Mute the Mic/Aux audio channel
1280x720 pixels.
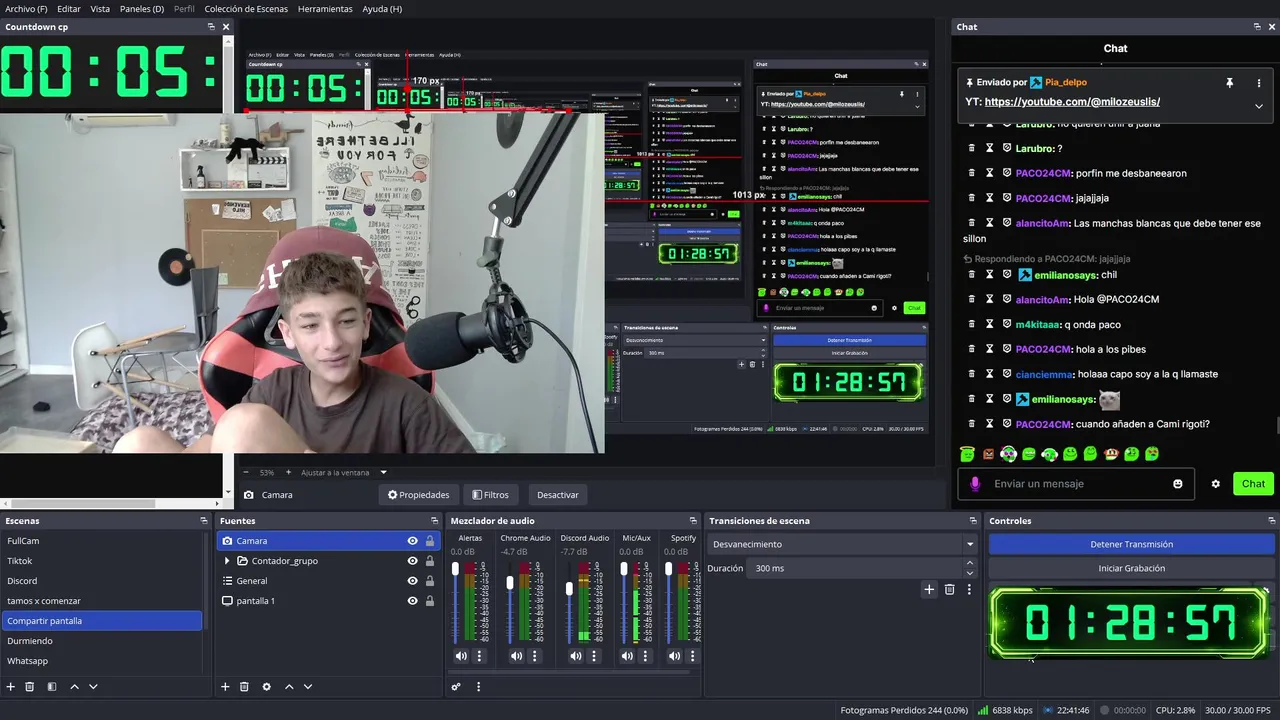(x=627, y=656)
